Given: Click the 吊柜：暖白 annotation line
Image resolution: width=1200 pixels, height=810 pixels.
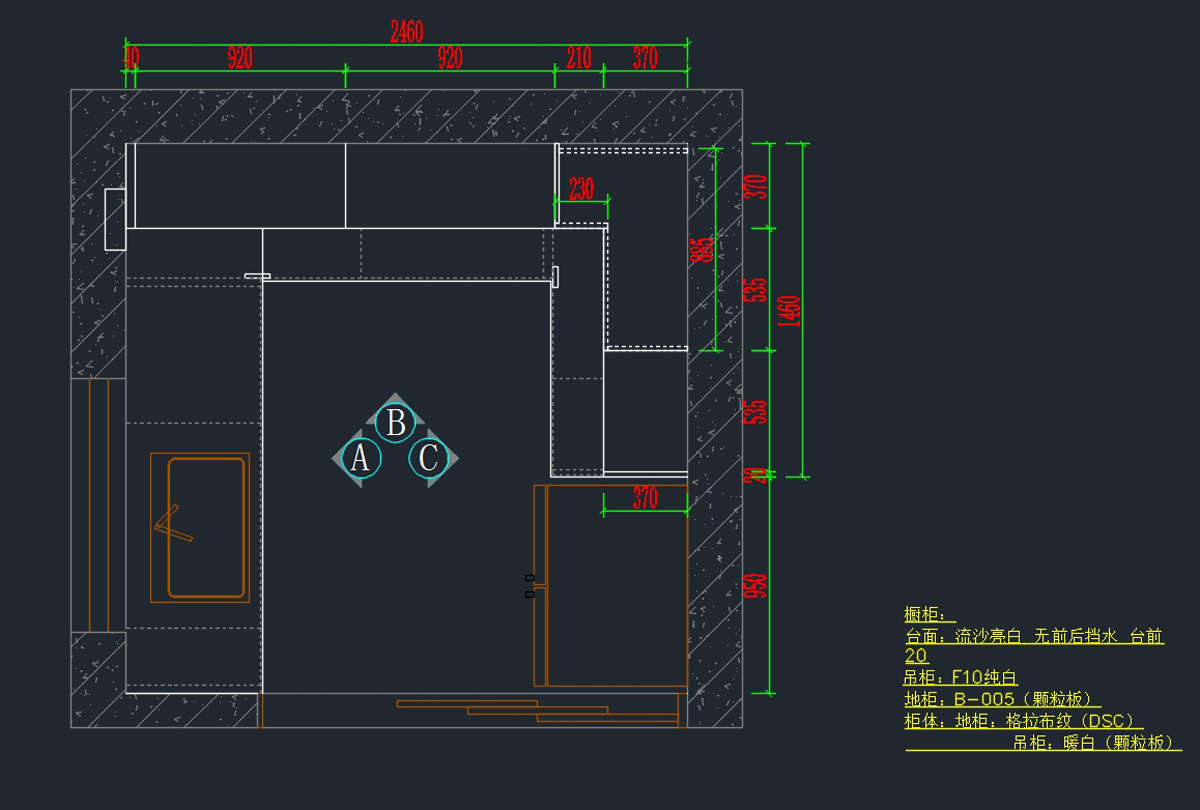Looking at the screenshot, I should pyautogui.click(x=1096, y=742).
